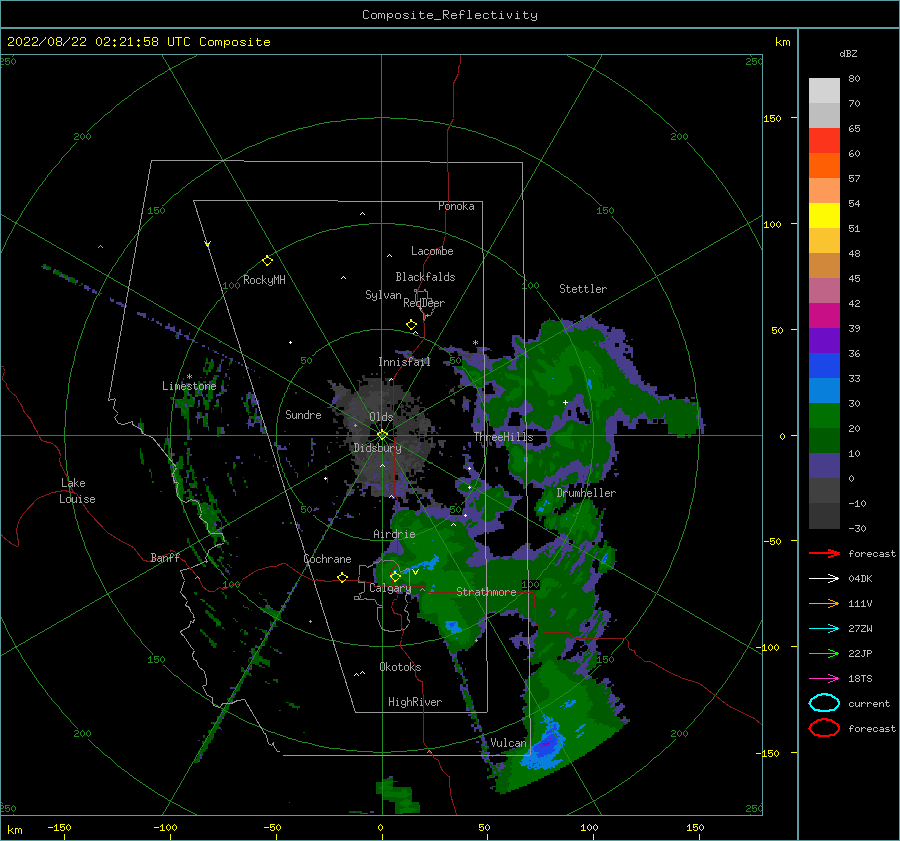This screenshot has height=841, width=900.
Task: Click the purple 39–36 dBZ color swatch
Action: tap(824, 340)
